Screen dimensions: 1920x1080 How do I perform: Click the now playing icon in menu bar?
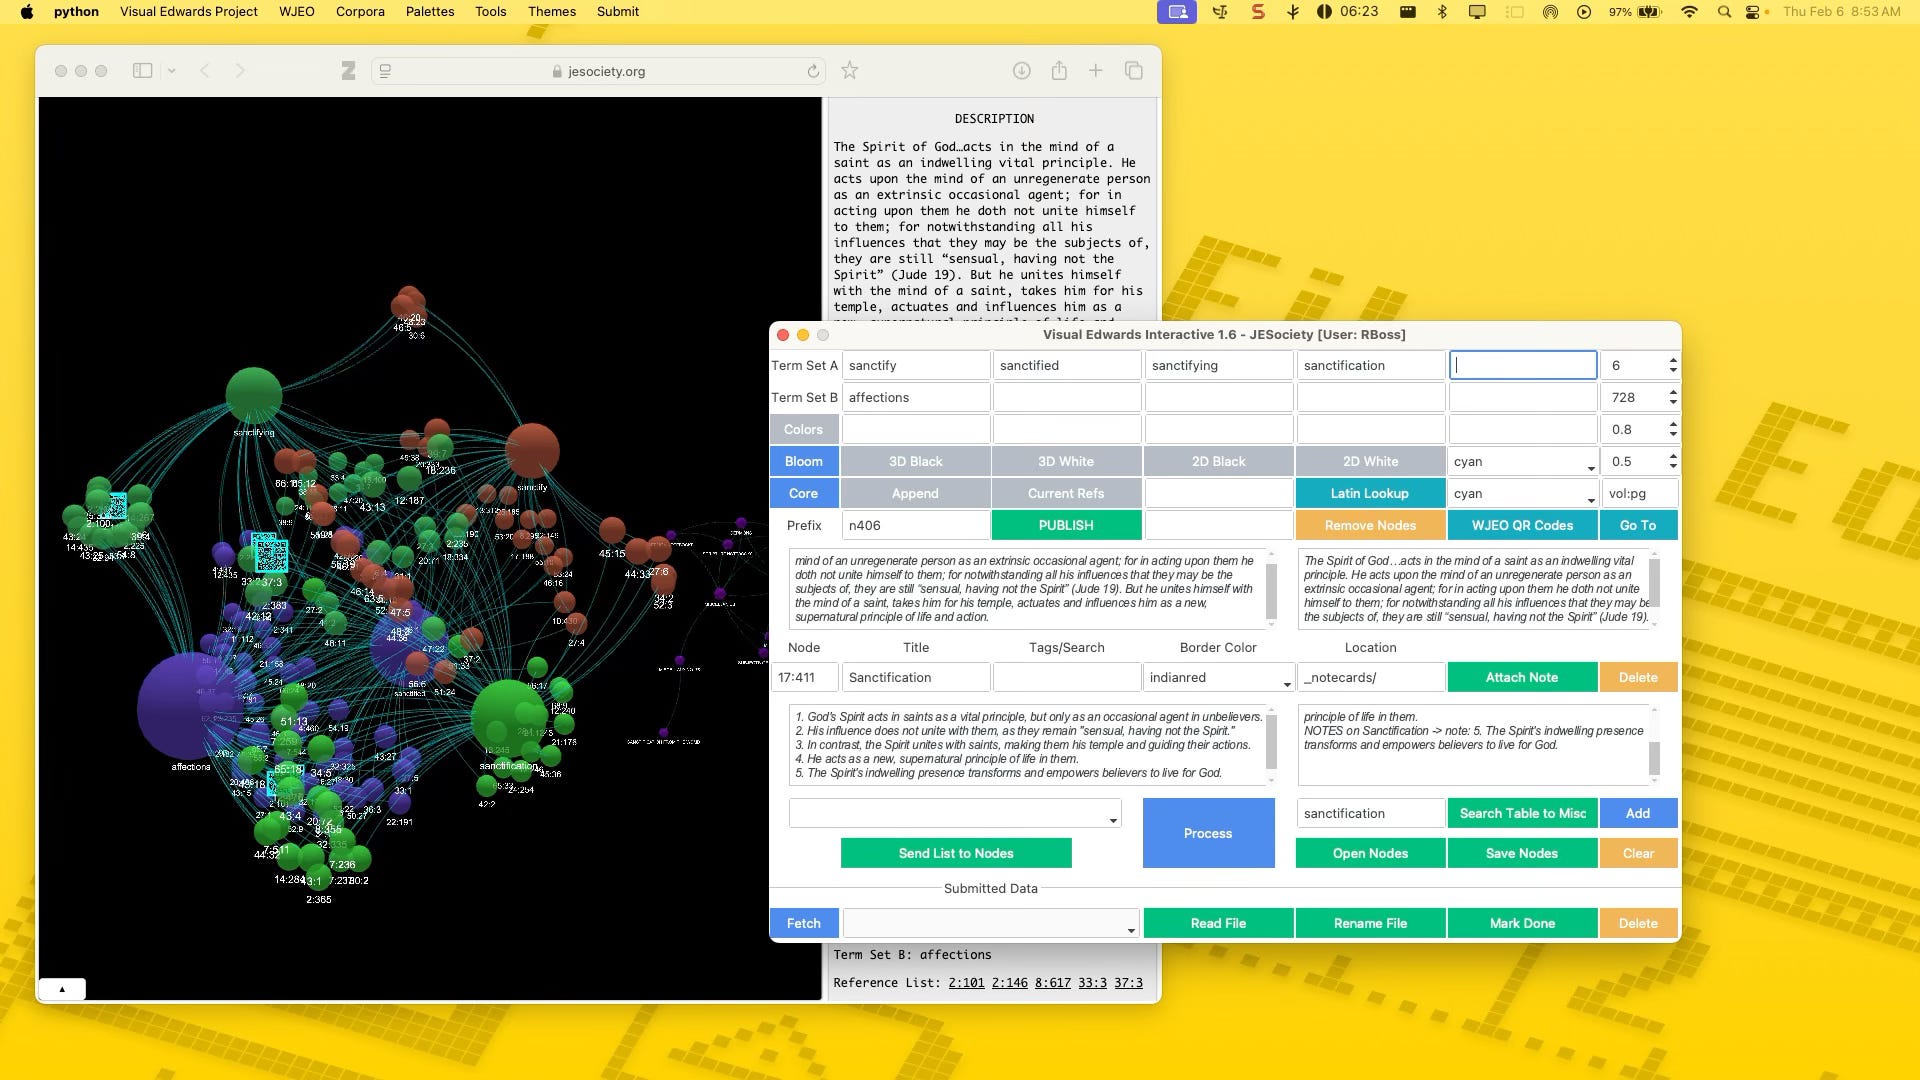pyautogui.click(x=1584, y=12)
